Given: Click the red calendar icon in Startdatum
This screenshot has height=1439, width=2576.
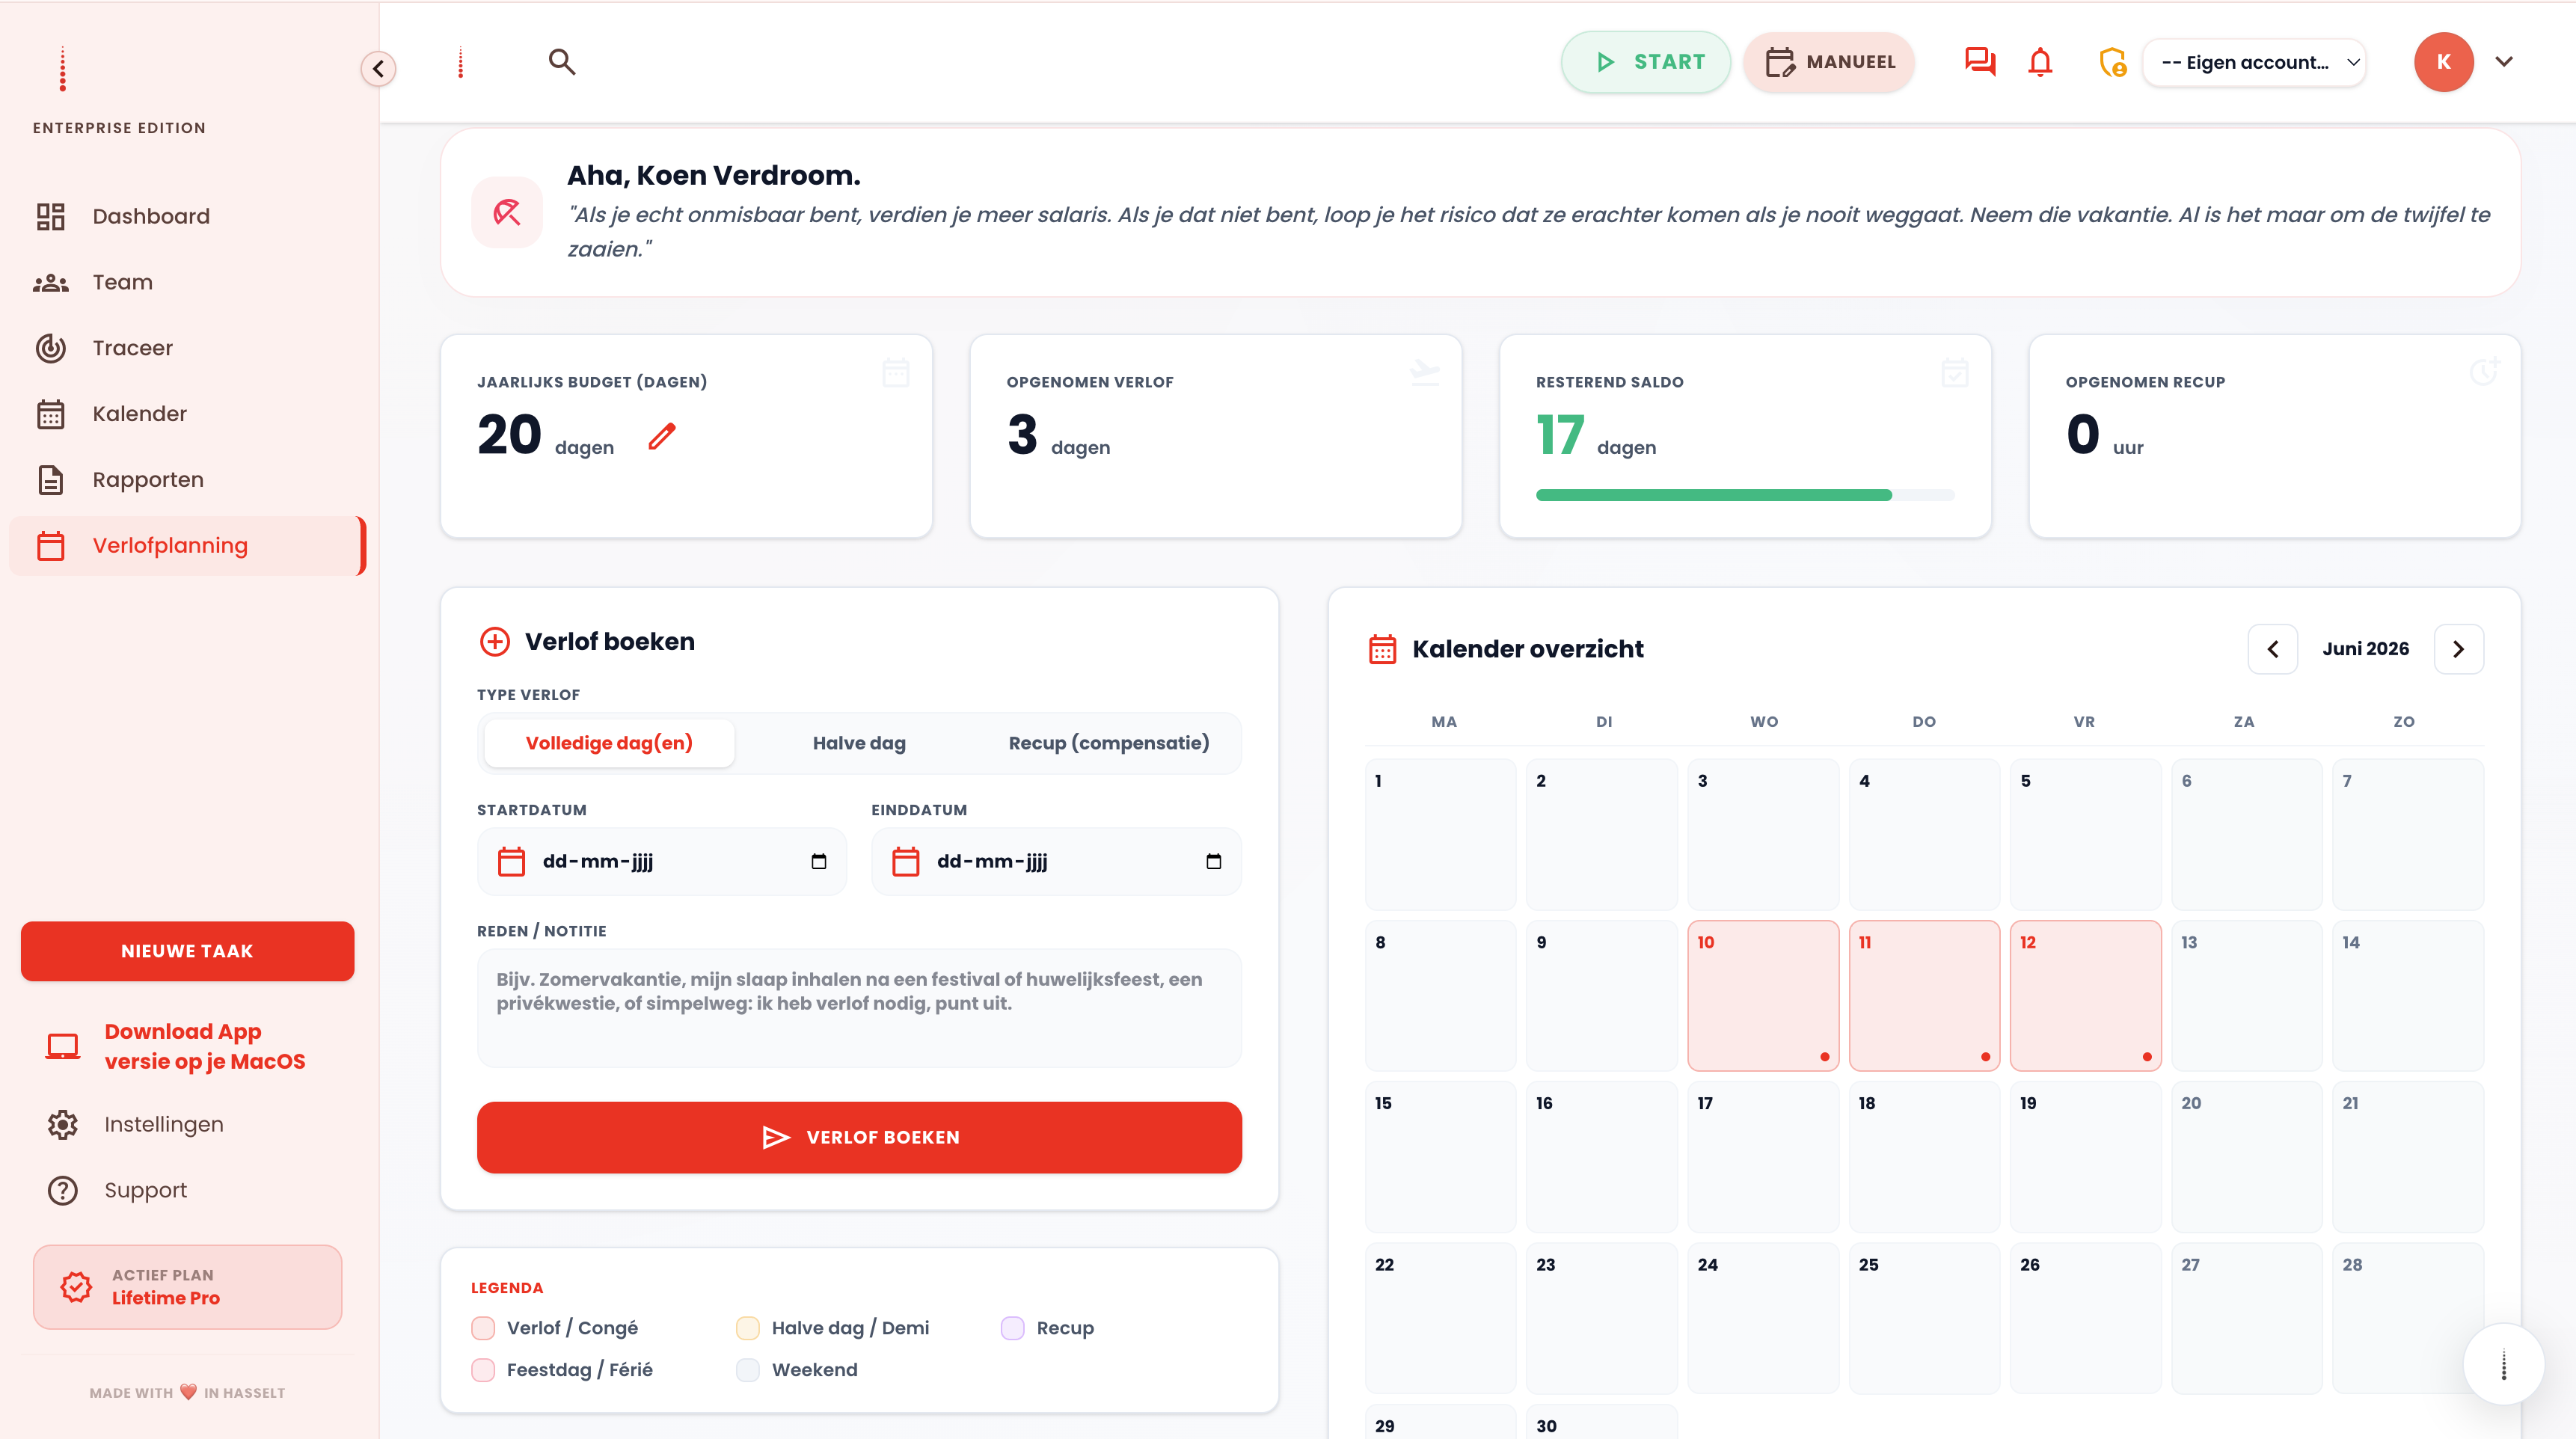Looking at the screenshot, I should pos(511,861).
